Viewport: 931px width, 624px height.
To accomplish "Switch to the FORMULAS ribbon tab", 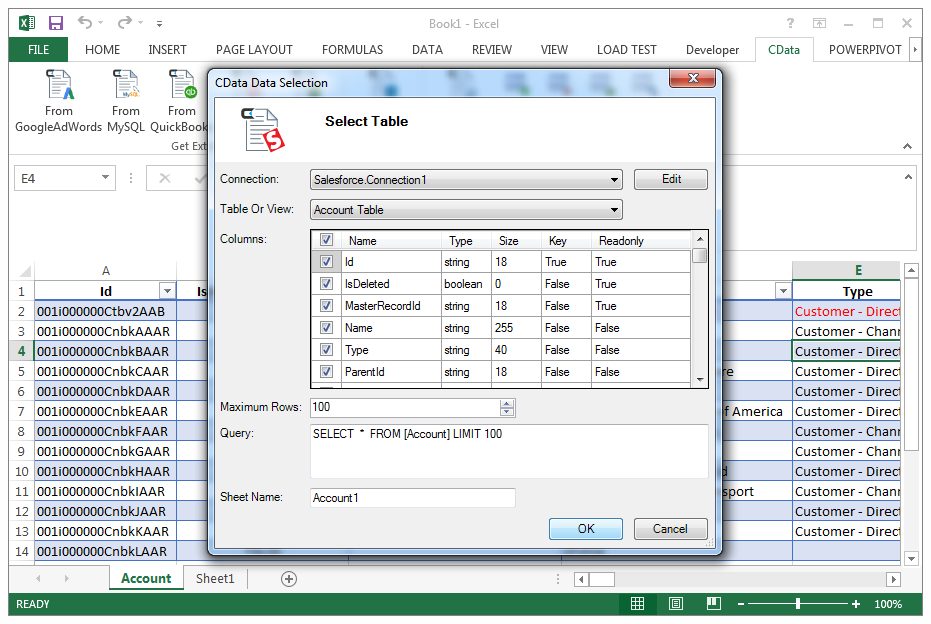I will (x=353, y=50).
